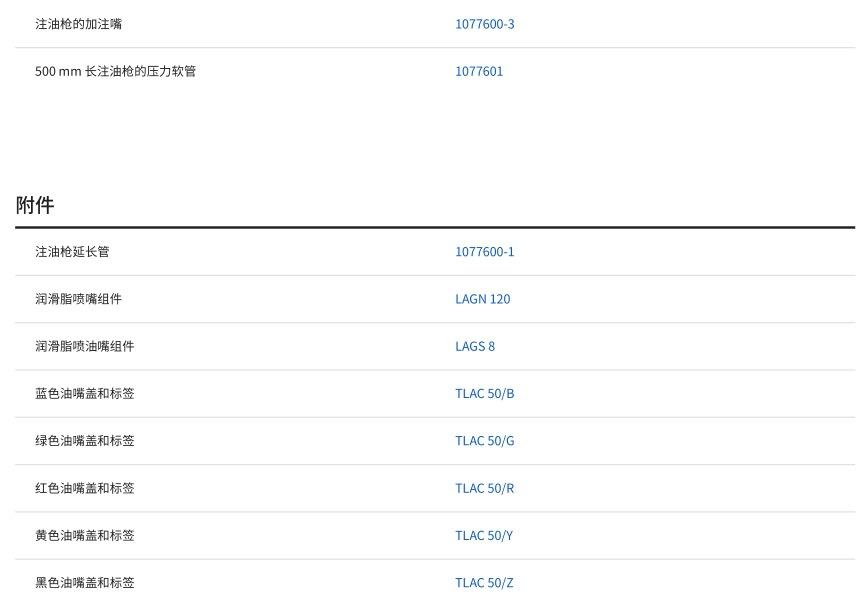861x613 pixels.
Task: Click the 附件 section heading
Action: [35, 205]
